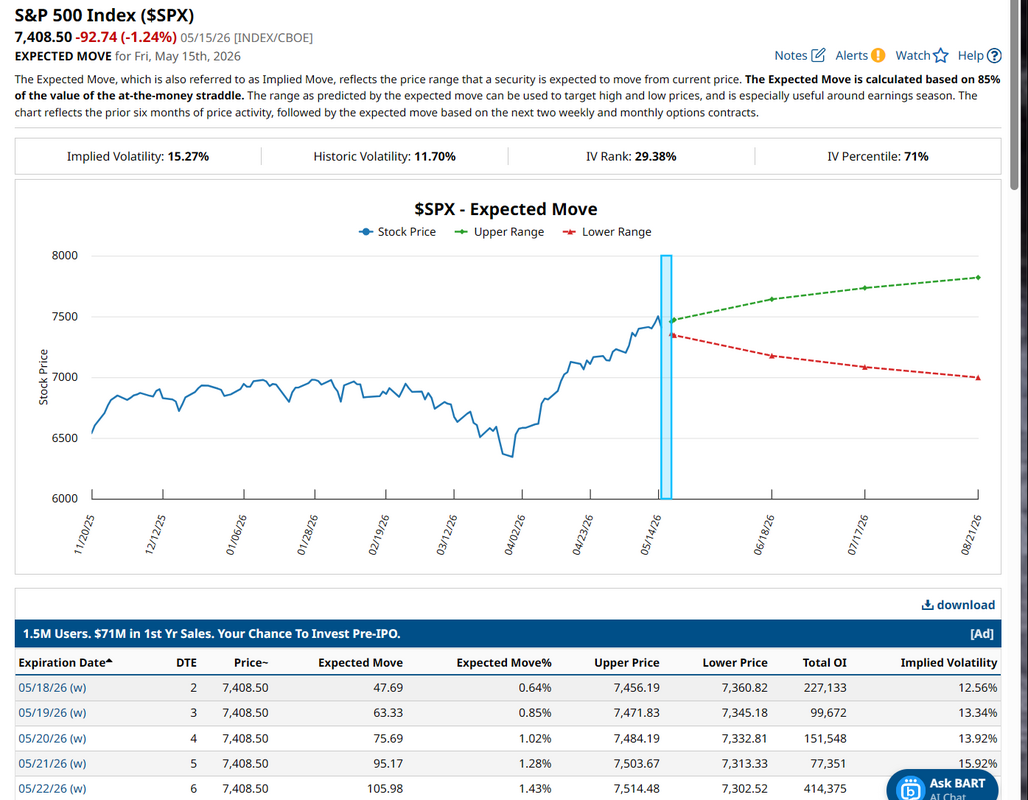
Task: Toggle the Upper Range legend series
Action: [x=500, y=232]
